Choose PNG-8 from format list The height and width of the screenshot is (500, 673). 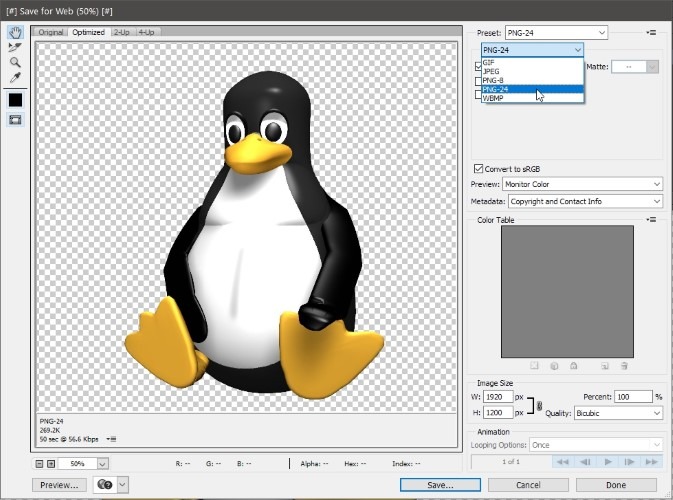(x=532, y=80)
